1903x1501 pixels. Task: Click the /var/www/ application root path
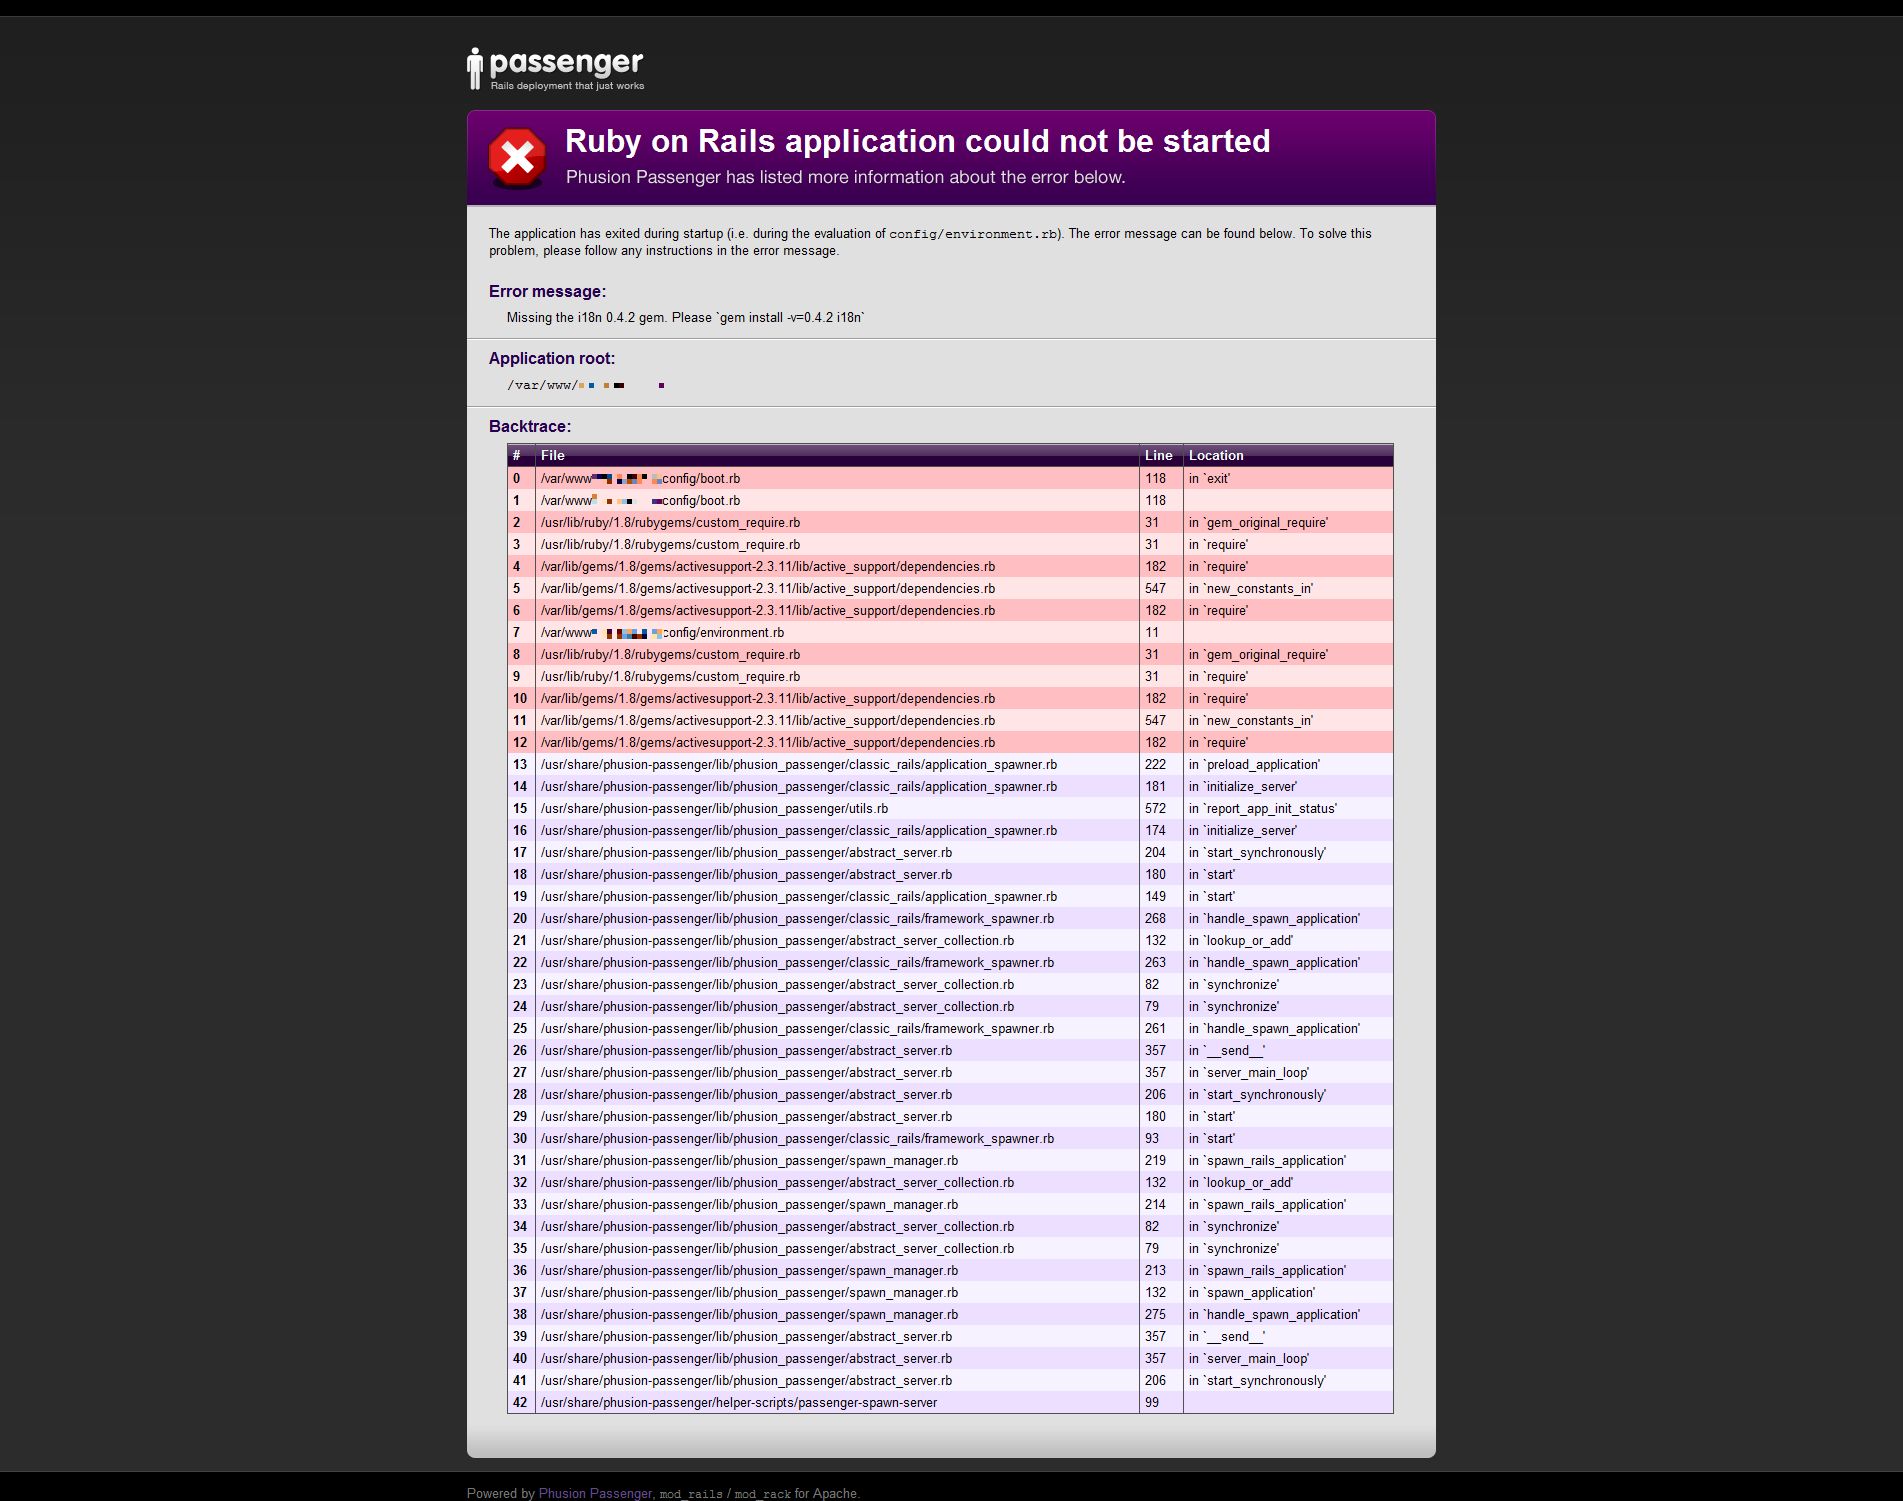point(586,385)
